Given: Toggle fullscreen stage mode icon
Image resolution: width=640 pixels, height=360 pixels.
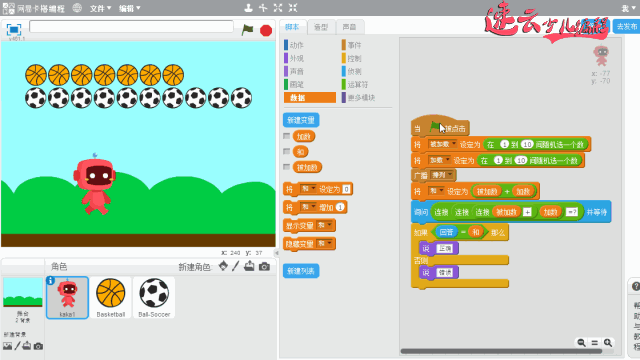Looking at the screenshot, I should tap(13, 29).
